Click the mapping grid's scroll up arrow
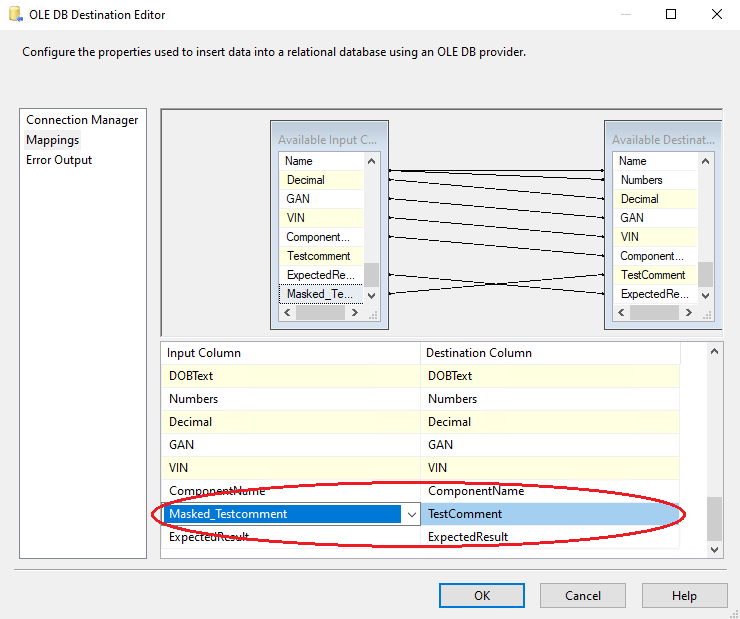This screenshot has width=740, height=619. [714, 351]
